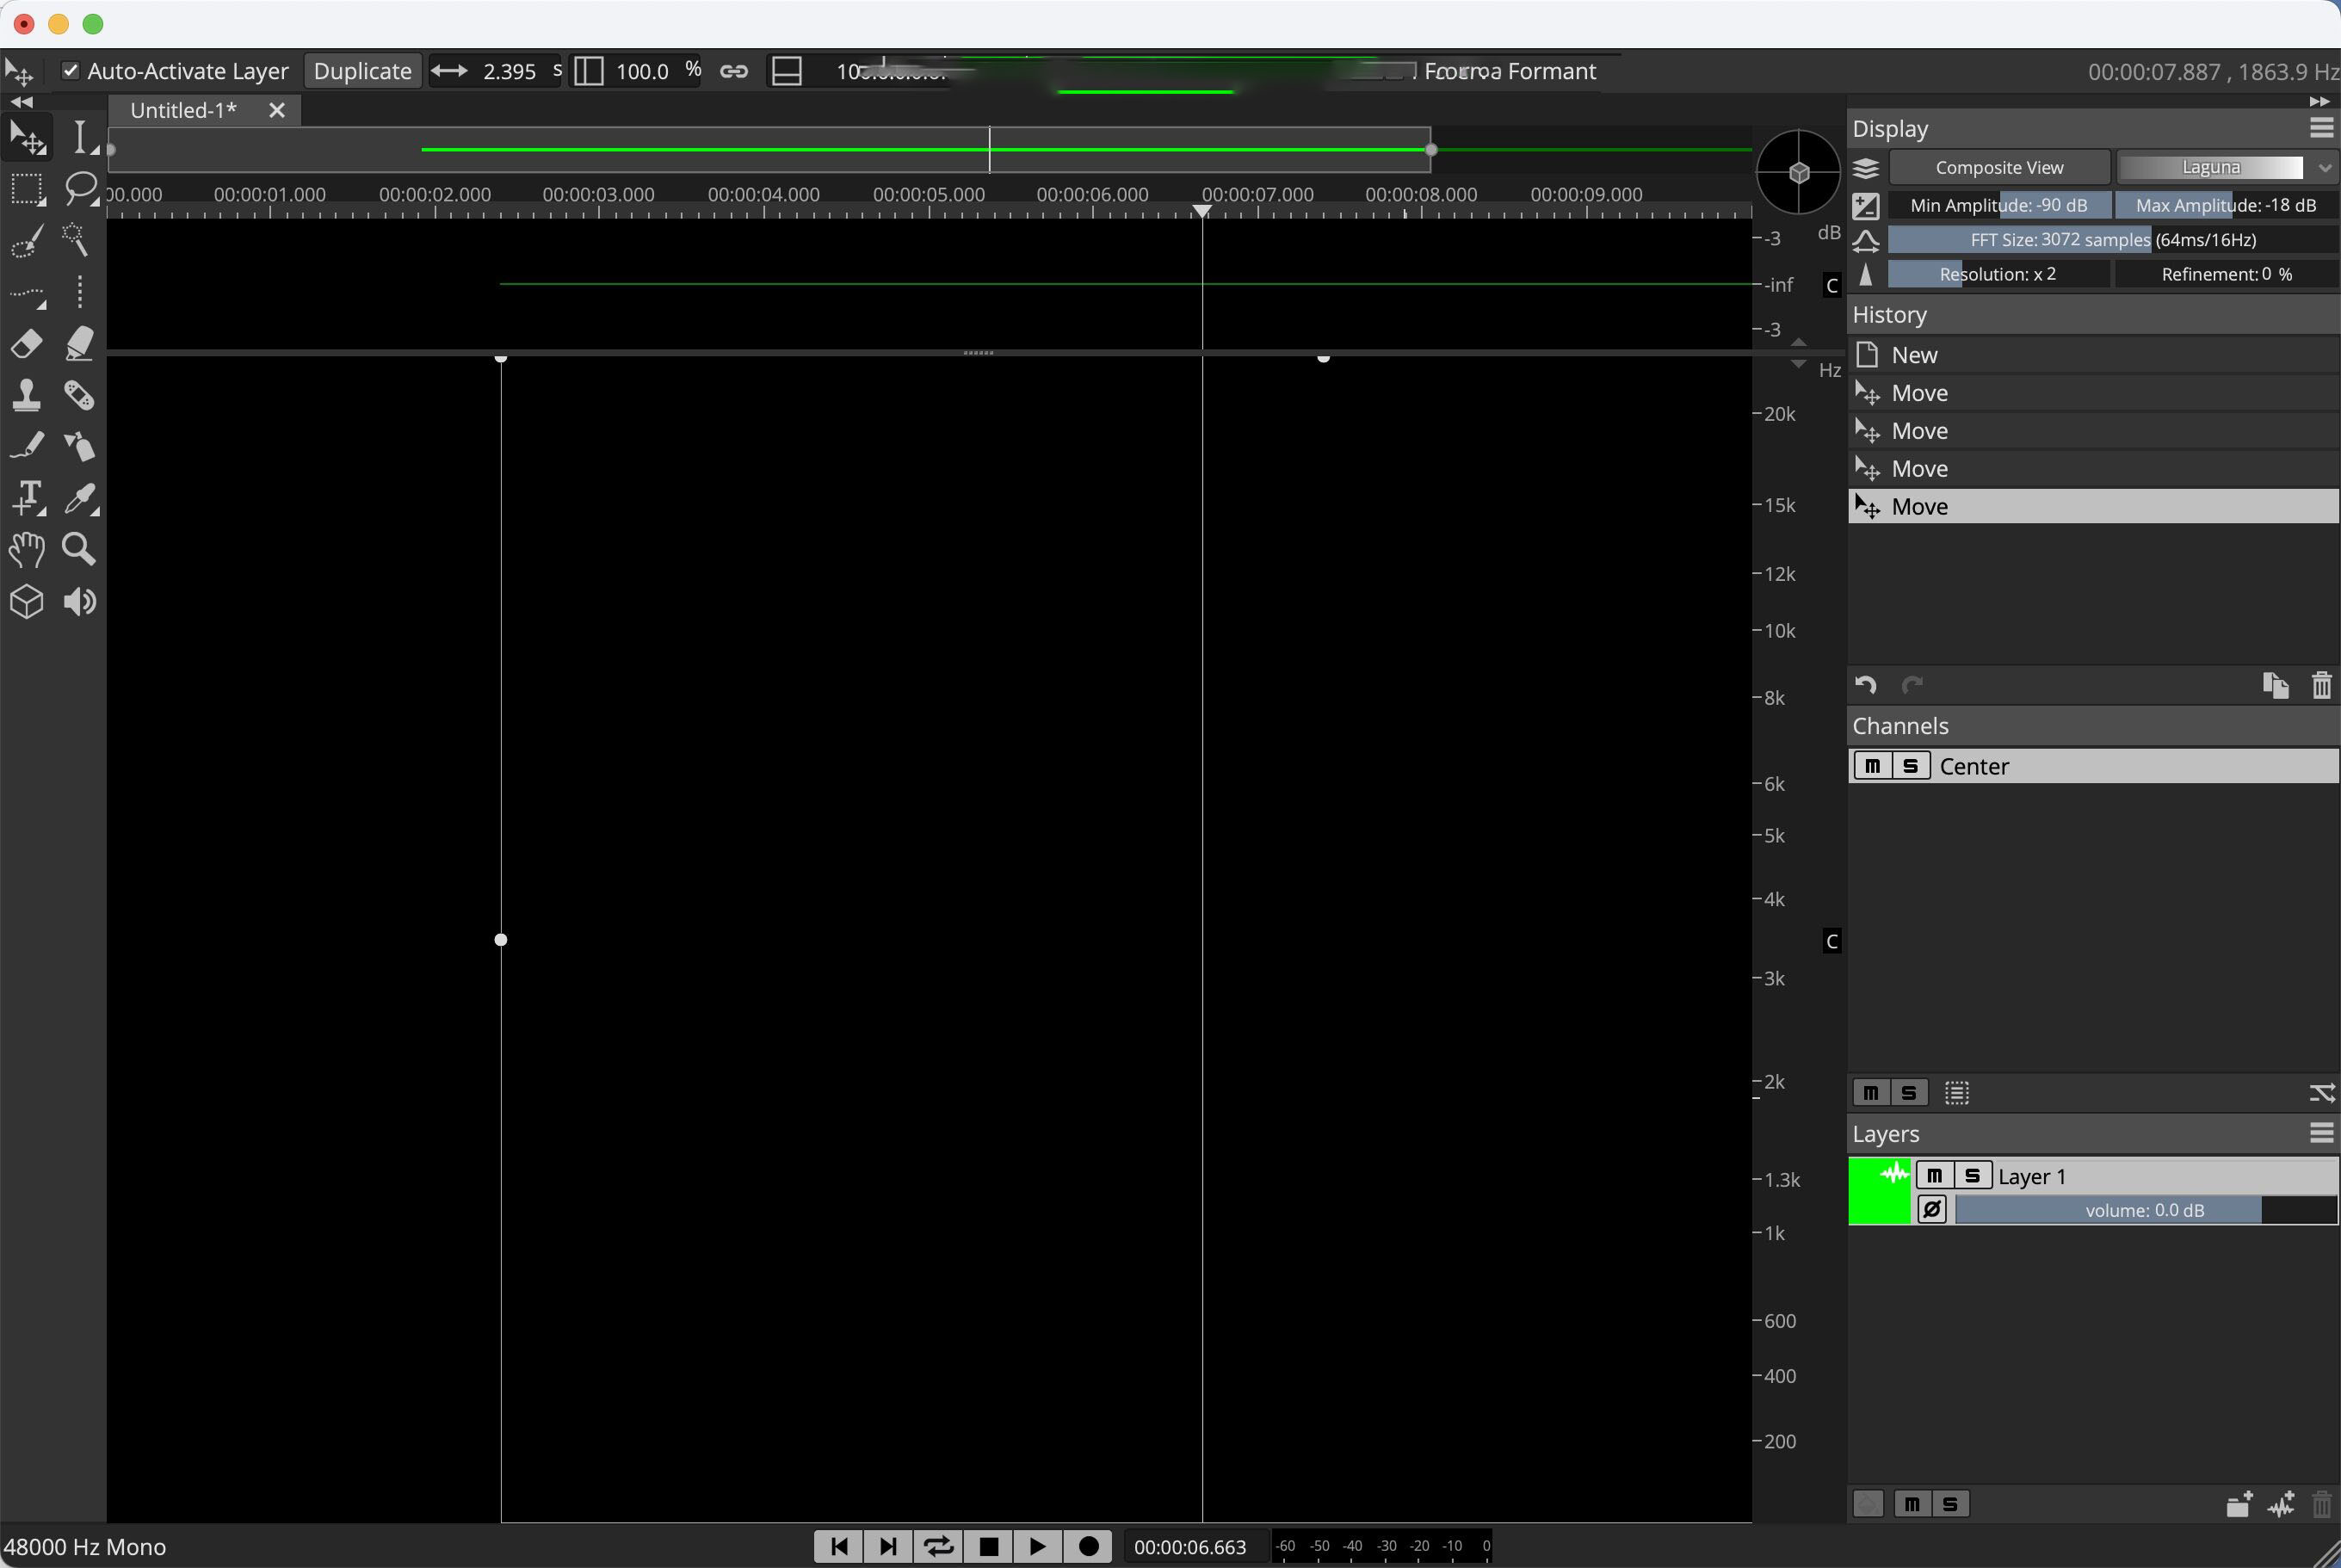The width and height of the screenshot is (2341, 1568).
Task: Select the Lasso Selection tool
Action: tap(80, 189)
